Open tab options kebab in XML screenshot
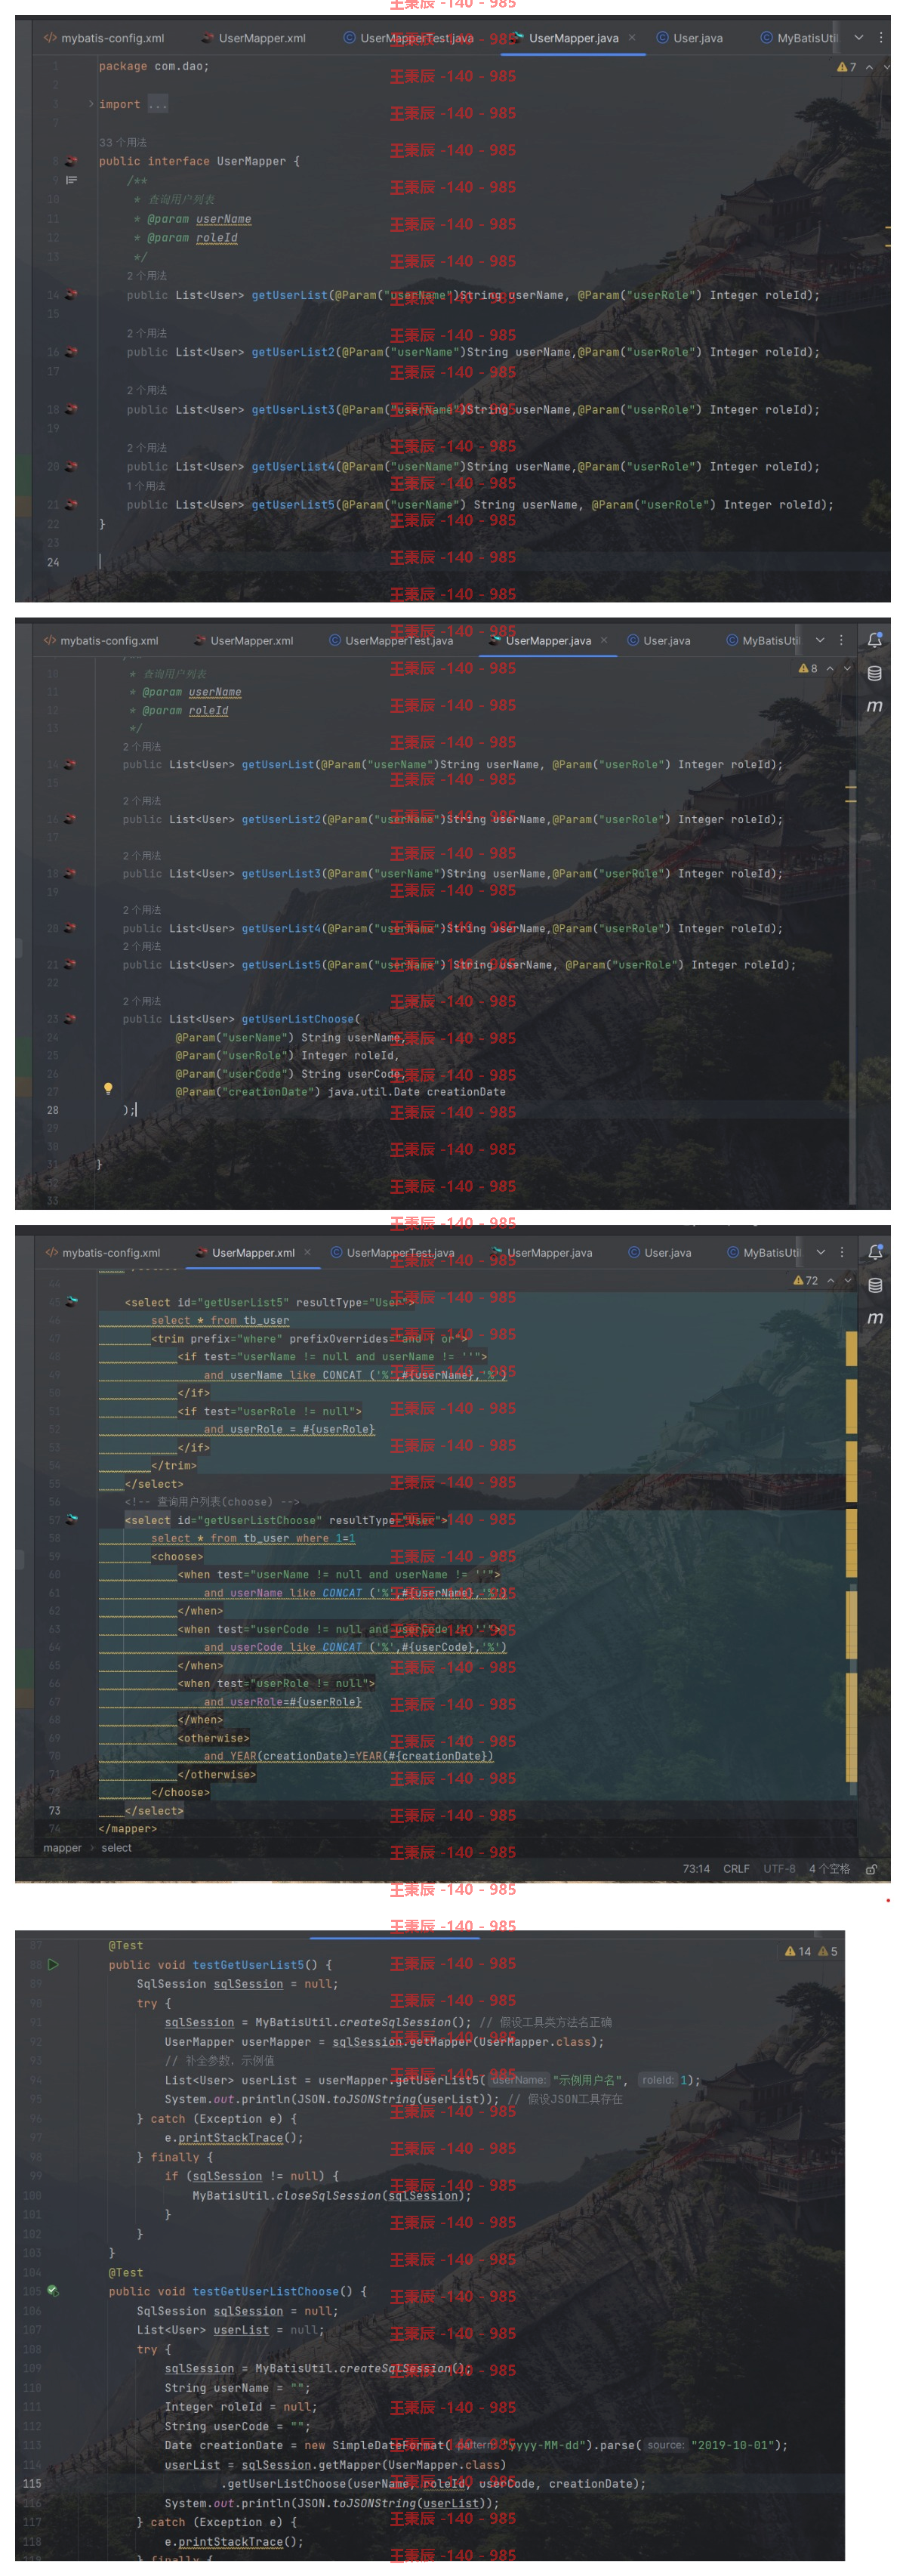 [x=842, y=1253]
